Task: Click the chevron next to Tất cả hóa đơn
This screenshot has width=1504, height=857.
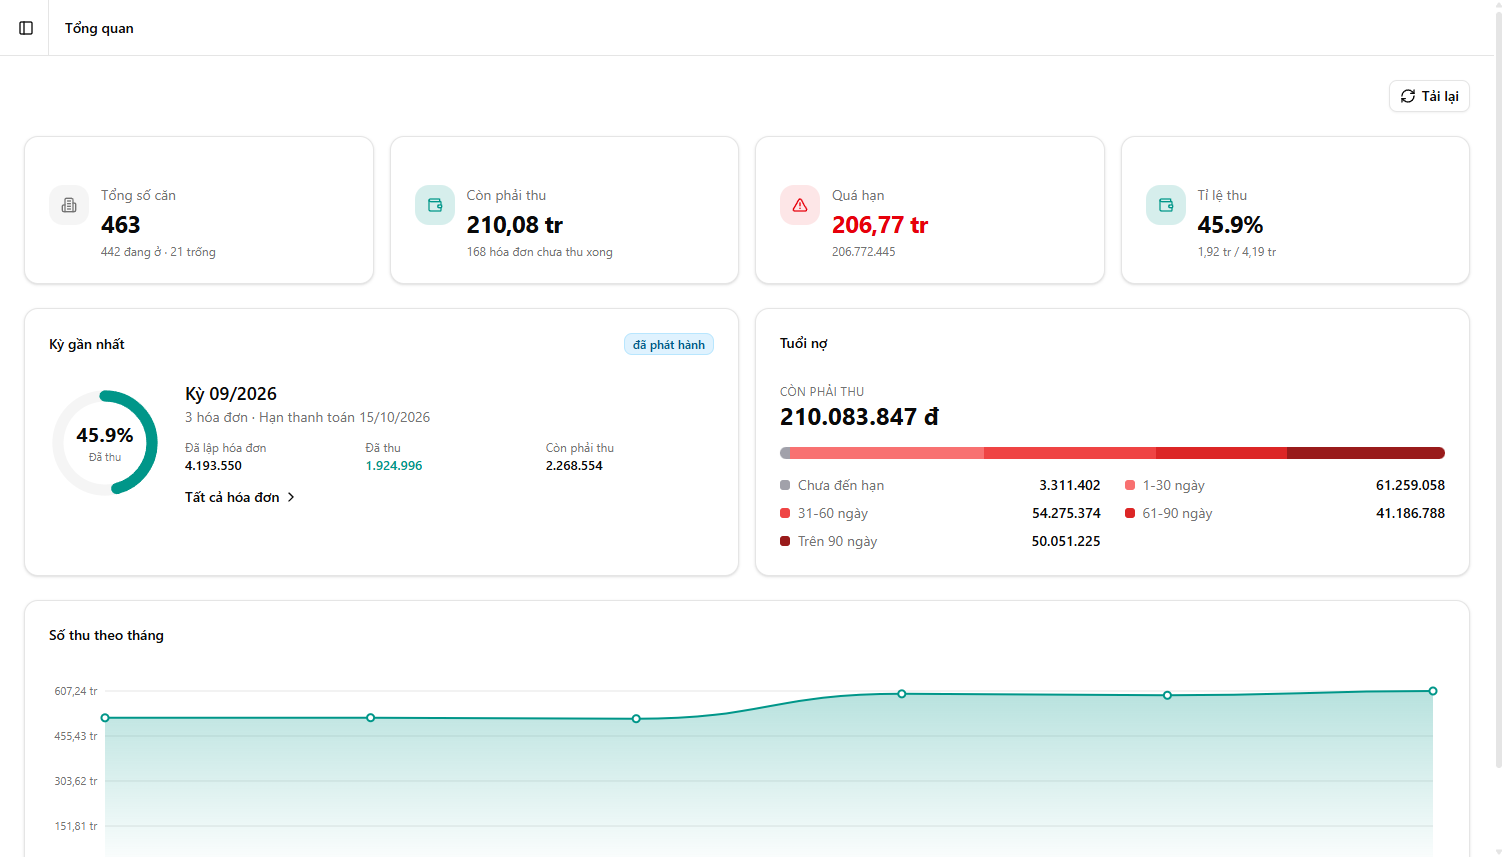Action: pyautogui.click(x=291, y=497)
